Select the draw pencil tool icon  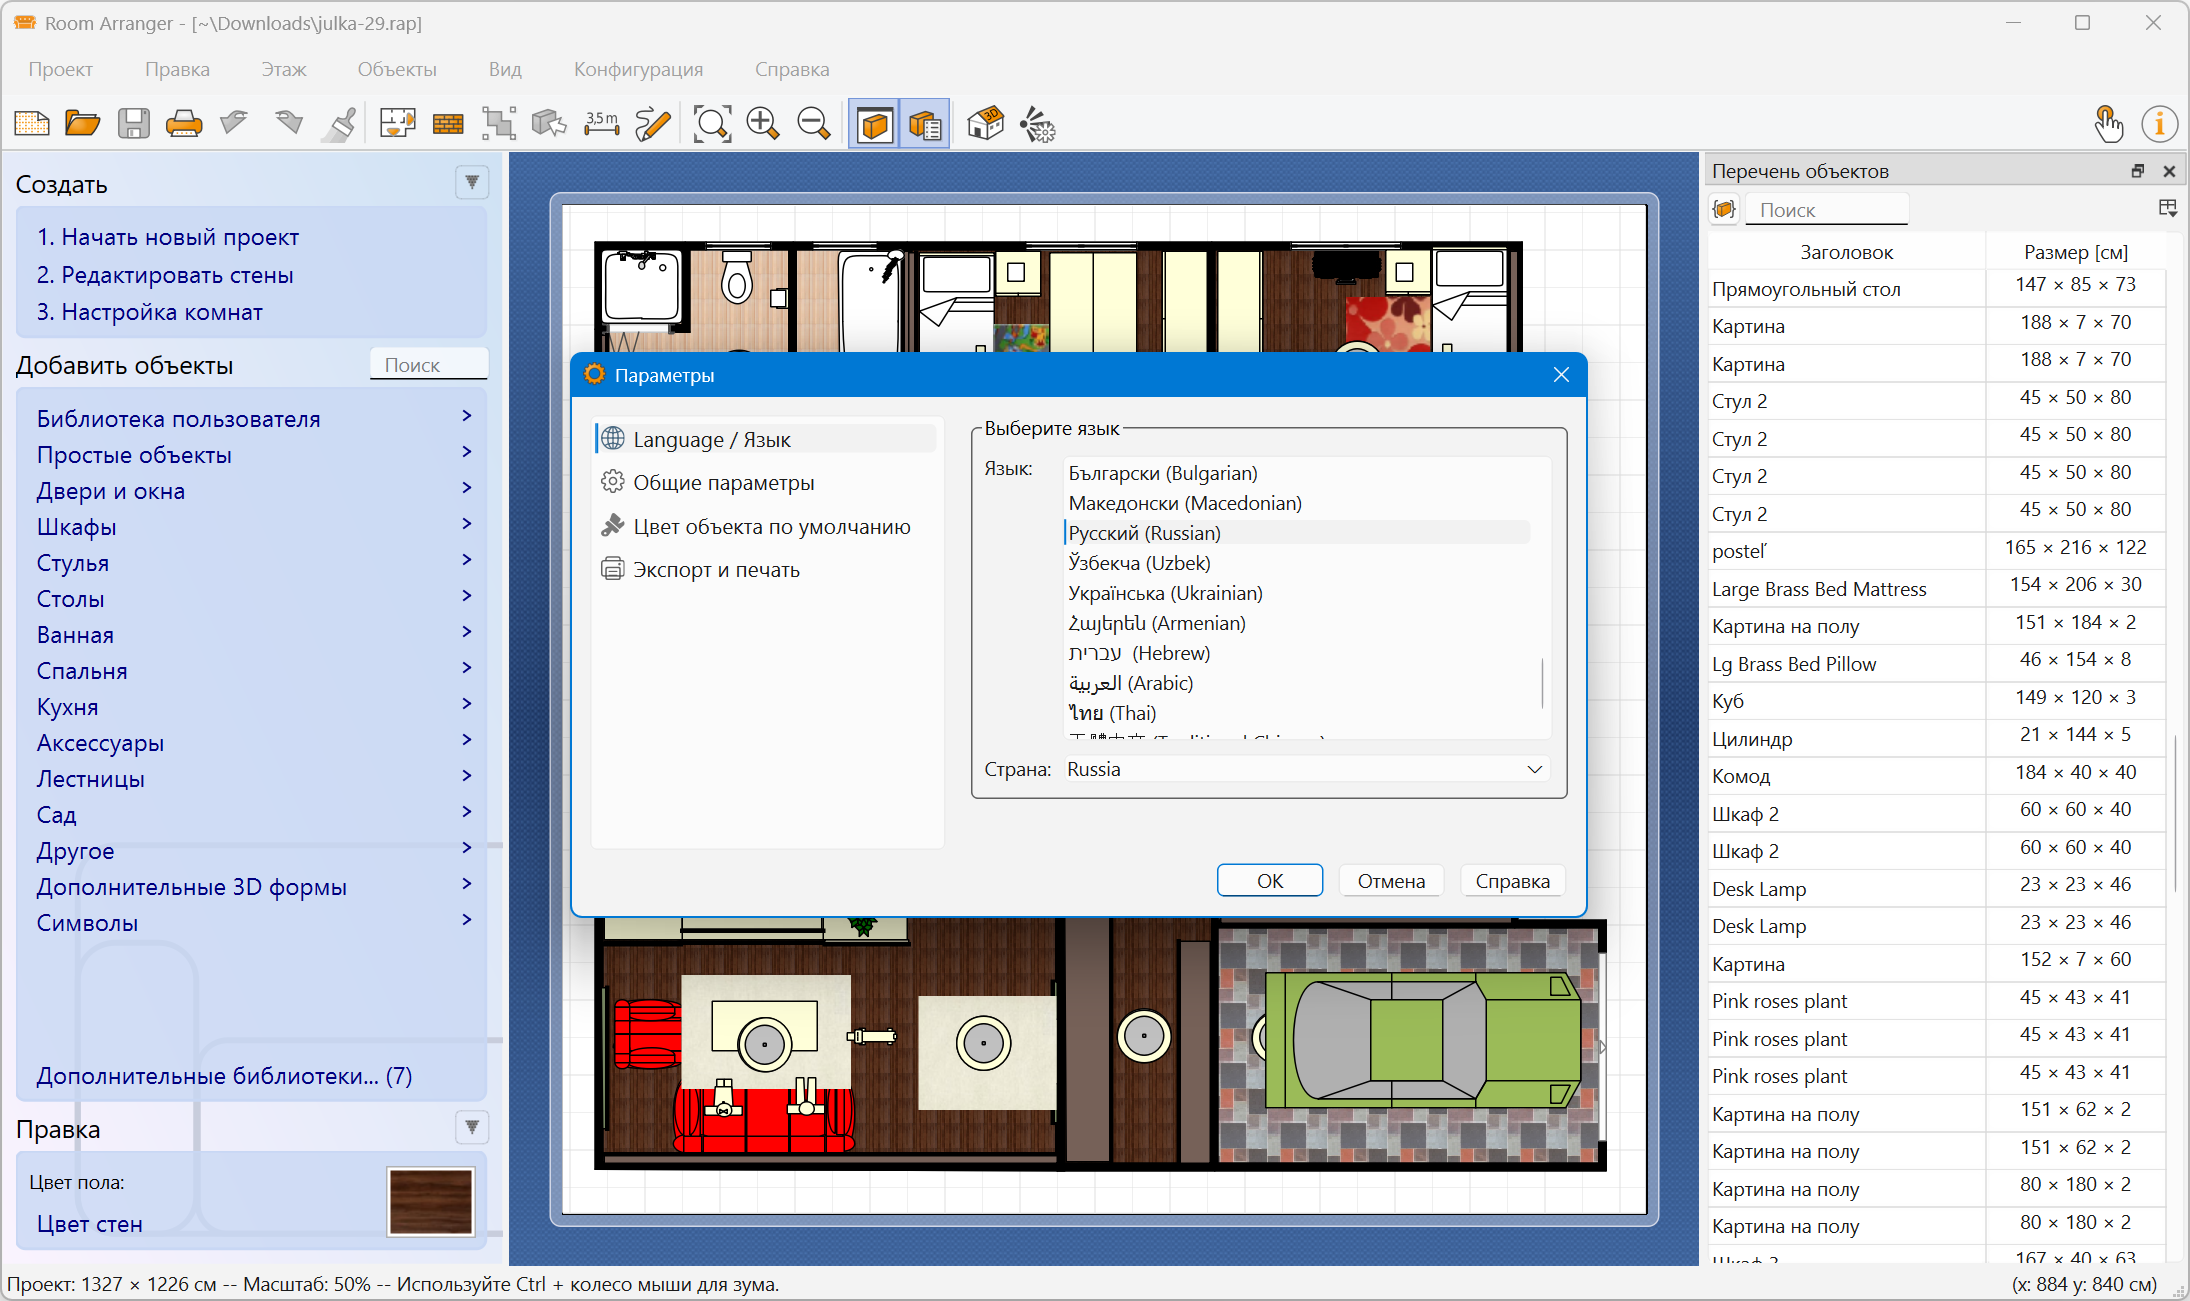(653, 124)
